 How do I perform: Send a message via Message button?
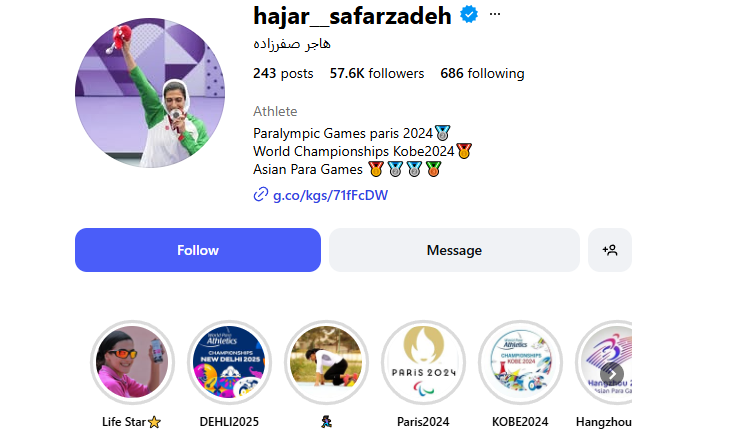click(454, 250)
